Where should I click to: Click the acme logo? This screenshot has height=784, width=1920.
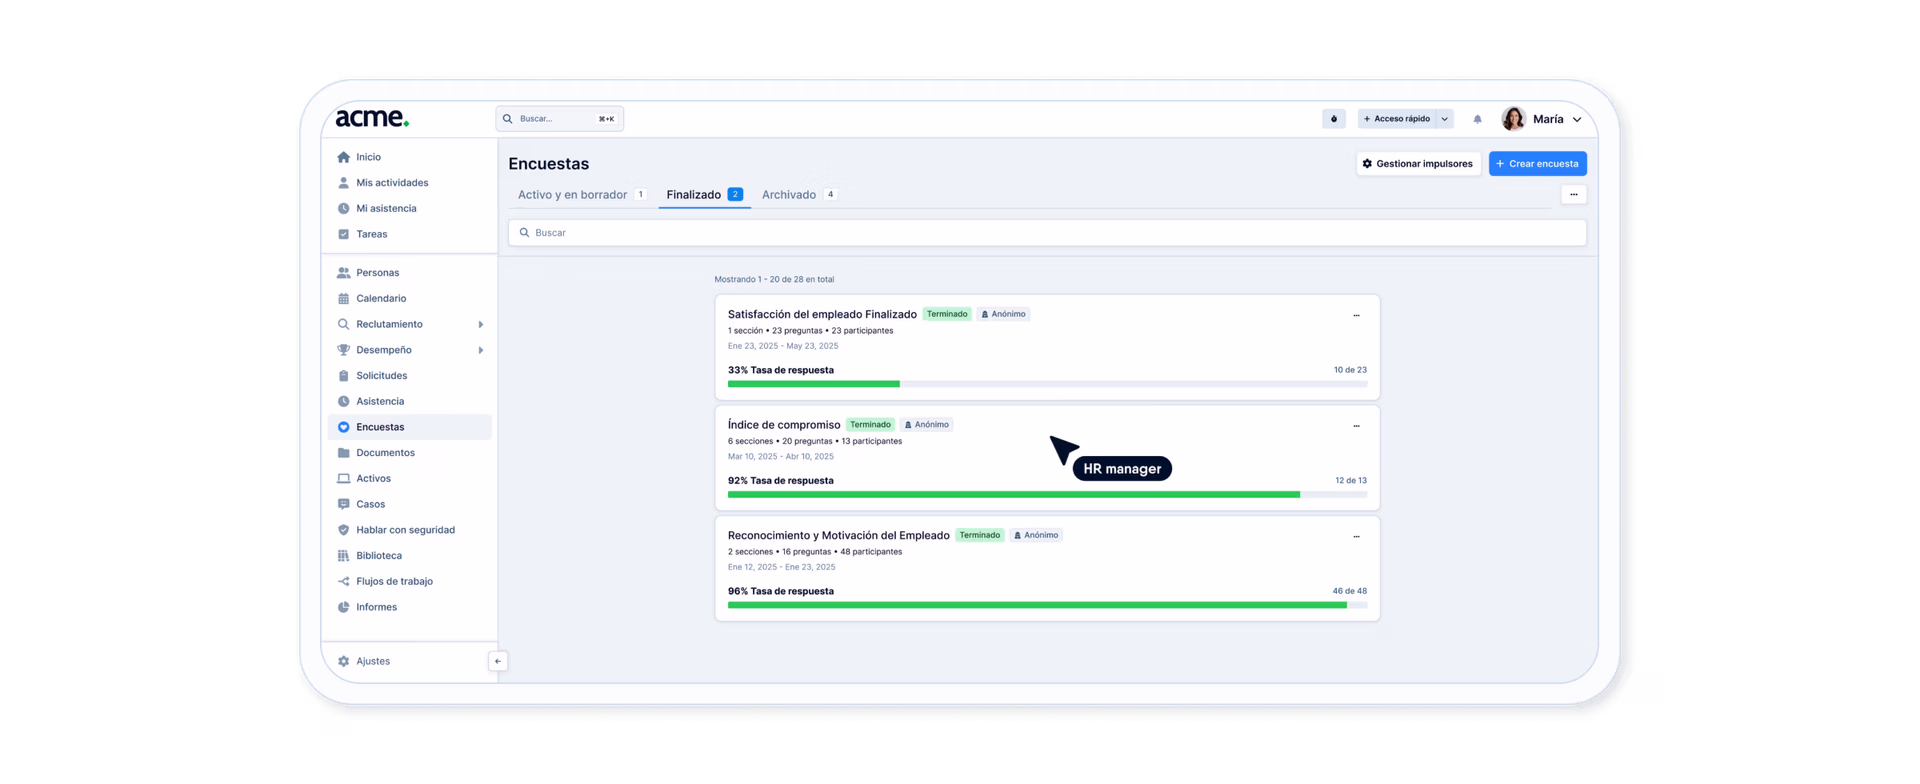coord(372,118)
